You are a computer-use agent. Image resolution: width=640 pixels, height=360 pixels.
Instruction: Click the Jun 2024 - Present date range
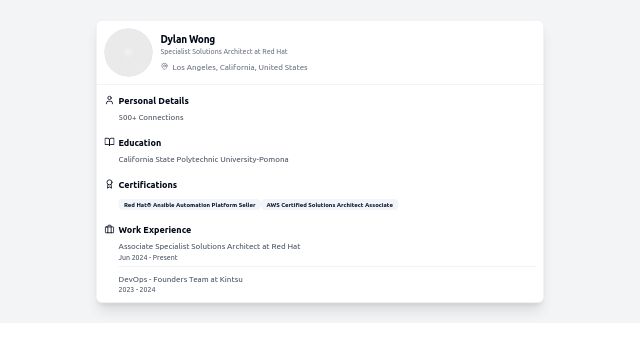(x=148, y=258)
